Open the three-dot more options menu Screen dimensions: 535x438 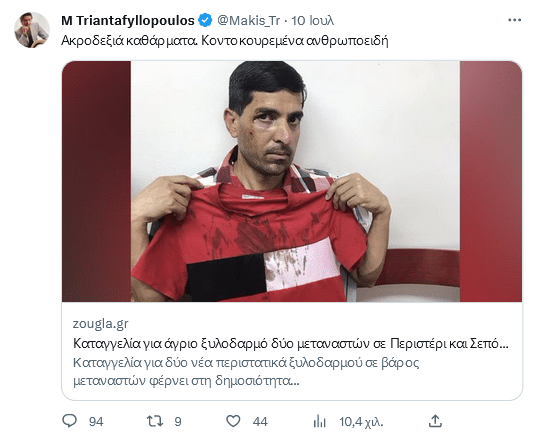(x=514, y=20)
